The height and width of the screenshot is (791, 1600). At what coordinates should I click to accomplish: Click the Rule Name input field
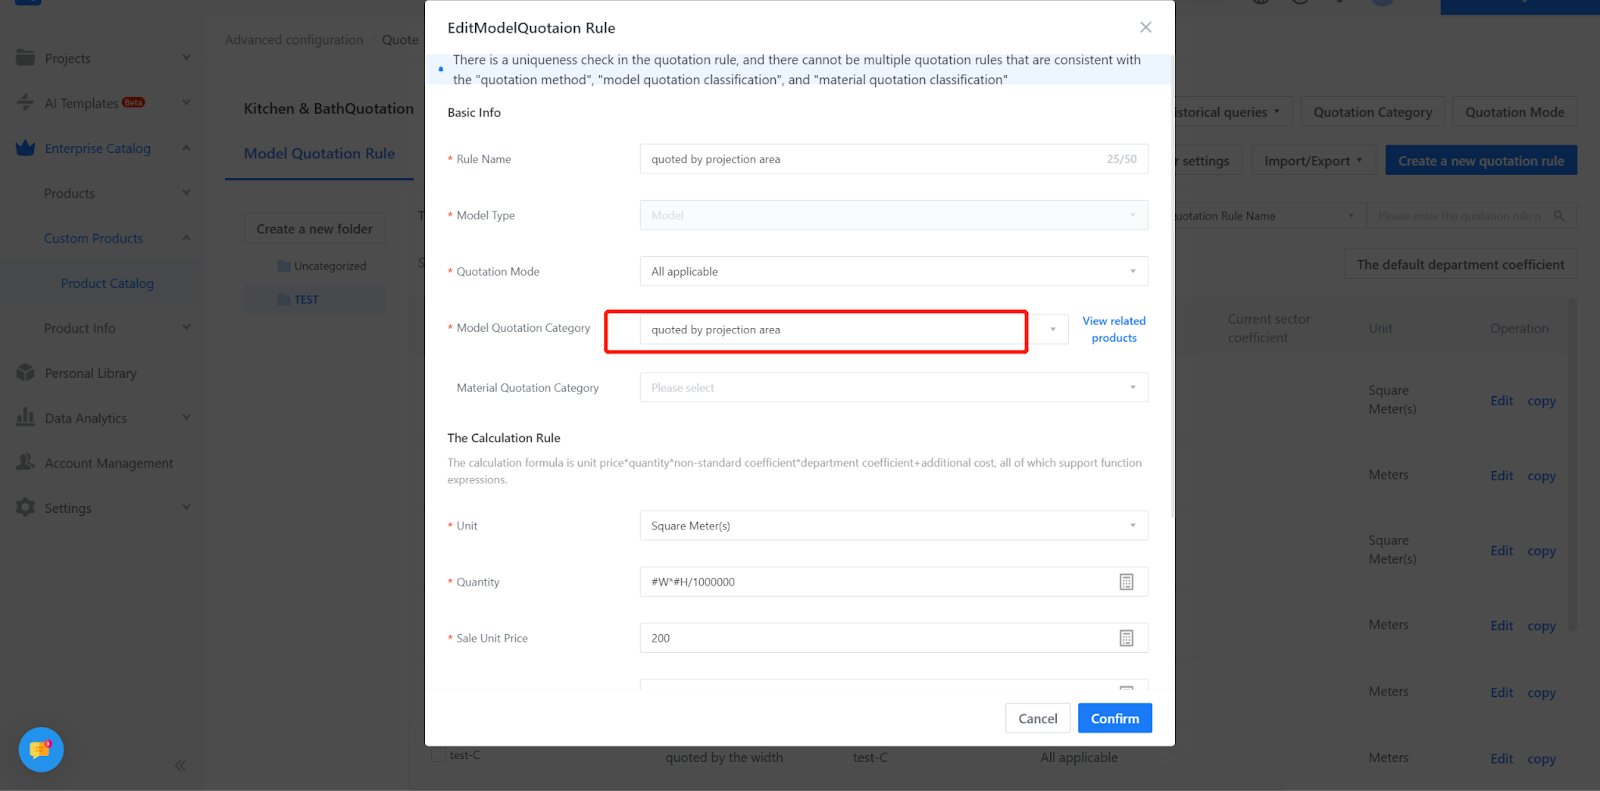coord(870,159)
